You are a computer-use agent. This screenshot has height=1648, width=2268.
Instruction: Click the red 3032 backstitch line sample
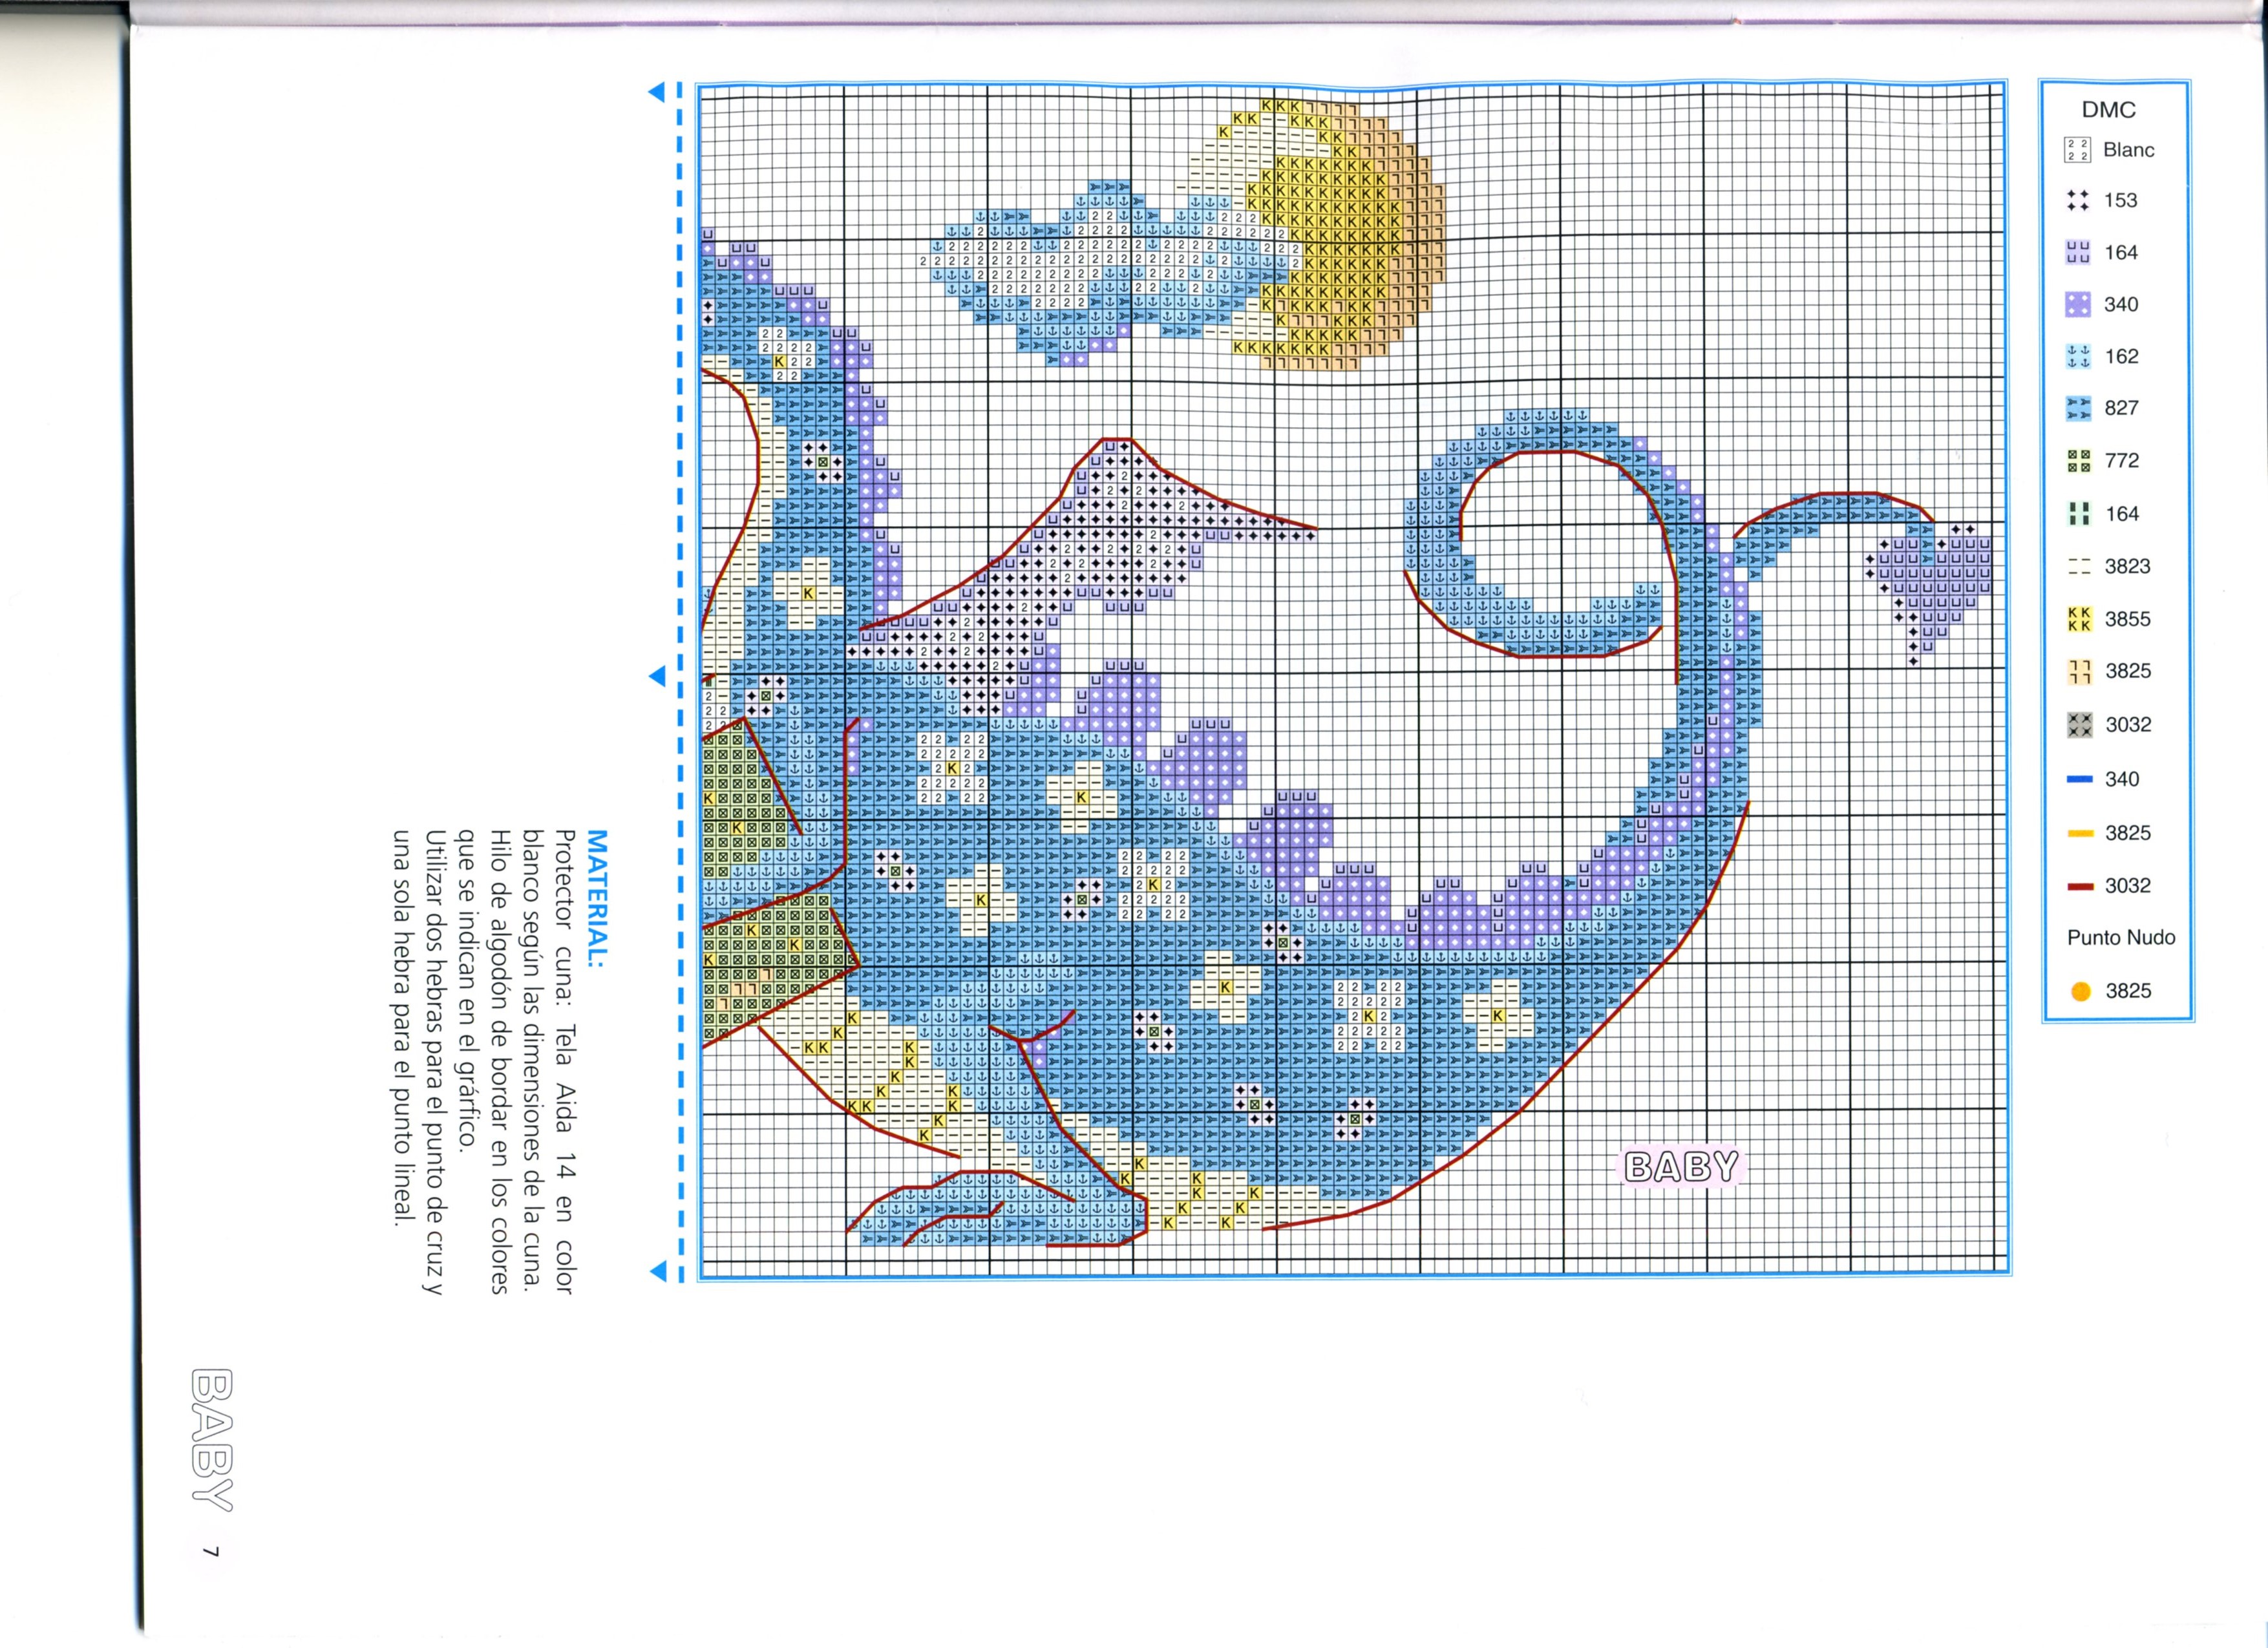tap(2081, 886)
